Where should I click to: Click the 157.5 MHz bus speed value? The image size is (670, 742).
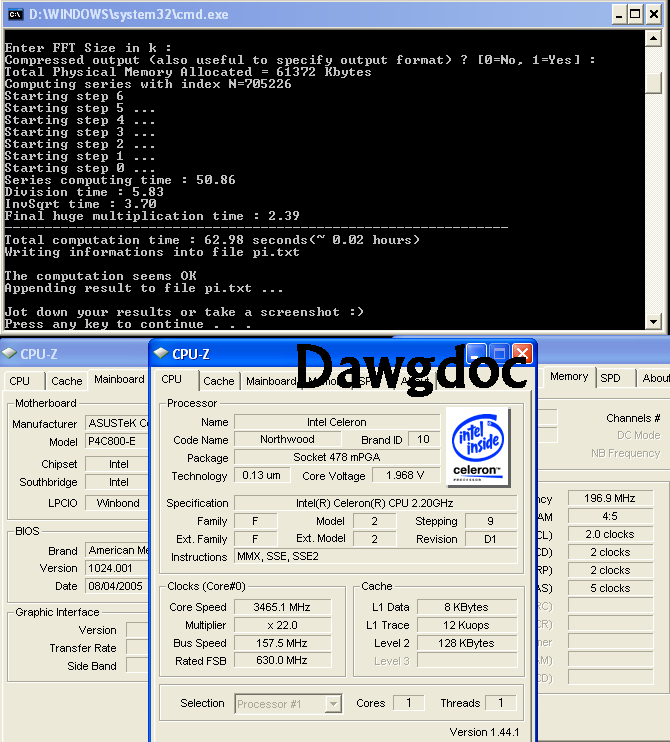coord(282,643)
